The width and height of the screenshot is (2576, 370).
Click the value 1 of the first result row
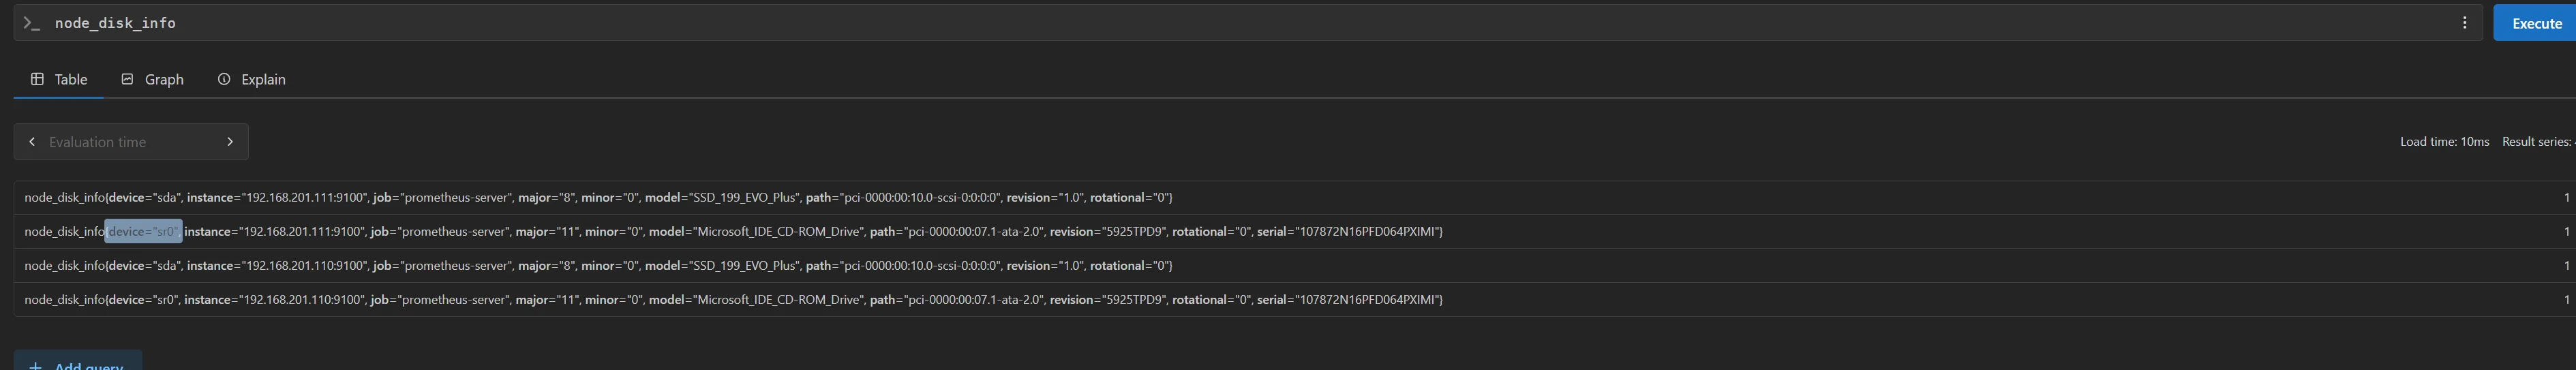2565,198
